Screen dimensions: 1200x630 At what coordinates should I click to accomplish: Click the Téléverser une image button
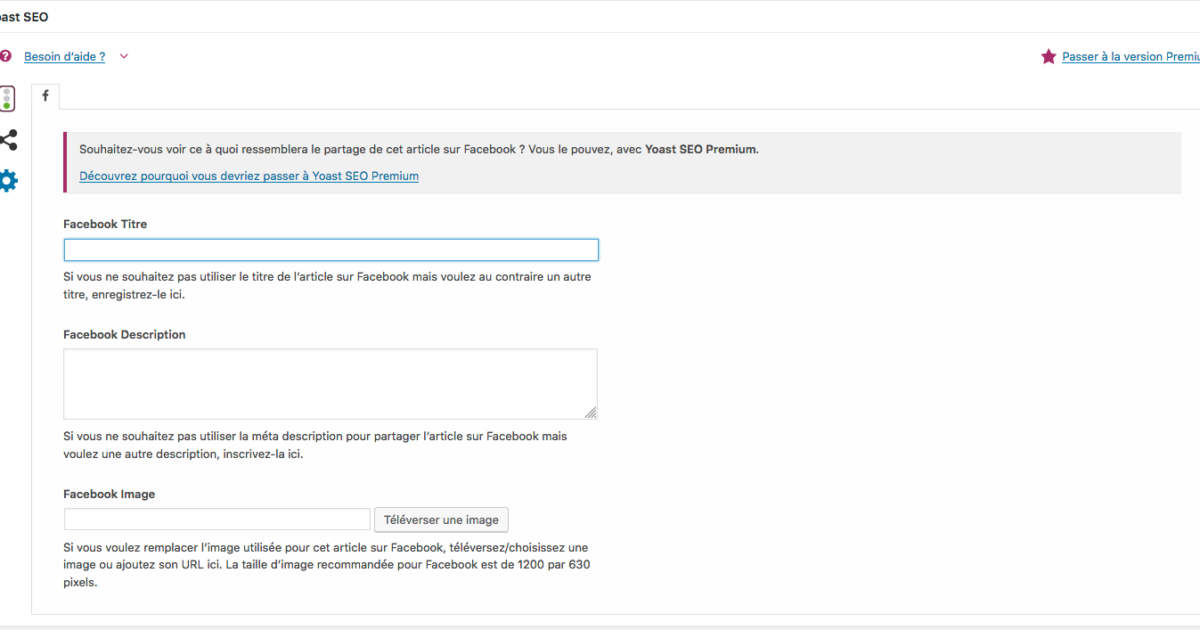tap(441, 520)
